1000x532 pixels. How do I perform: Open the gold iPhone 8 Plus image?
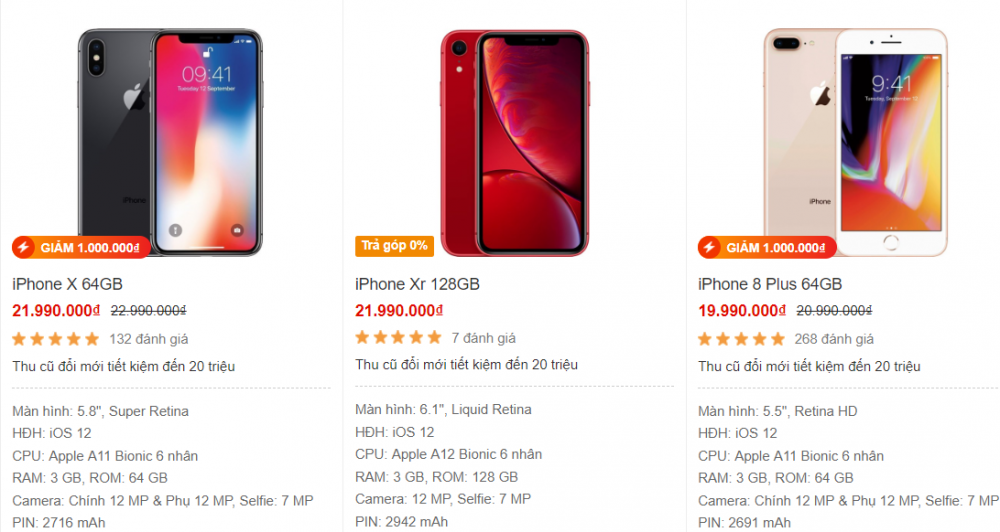point(855,142)
